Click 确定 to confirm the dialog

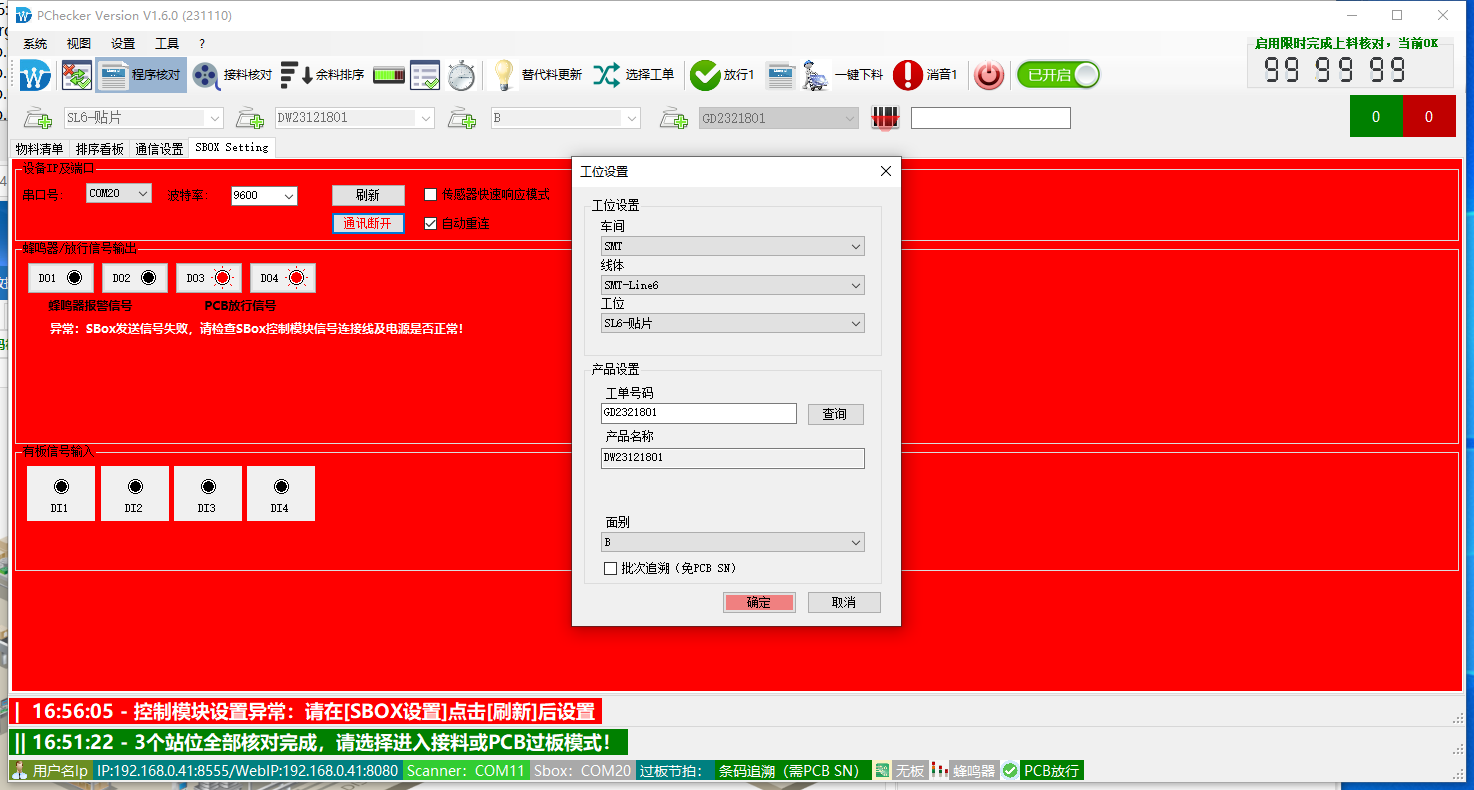[x=759, y=602]
